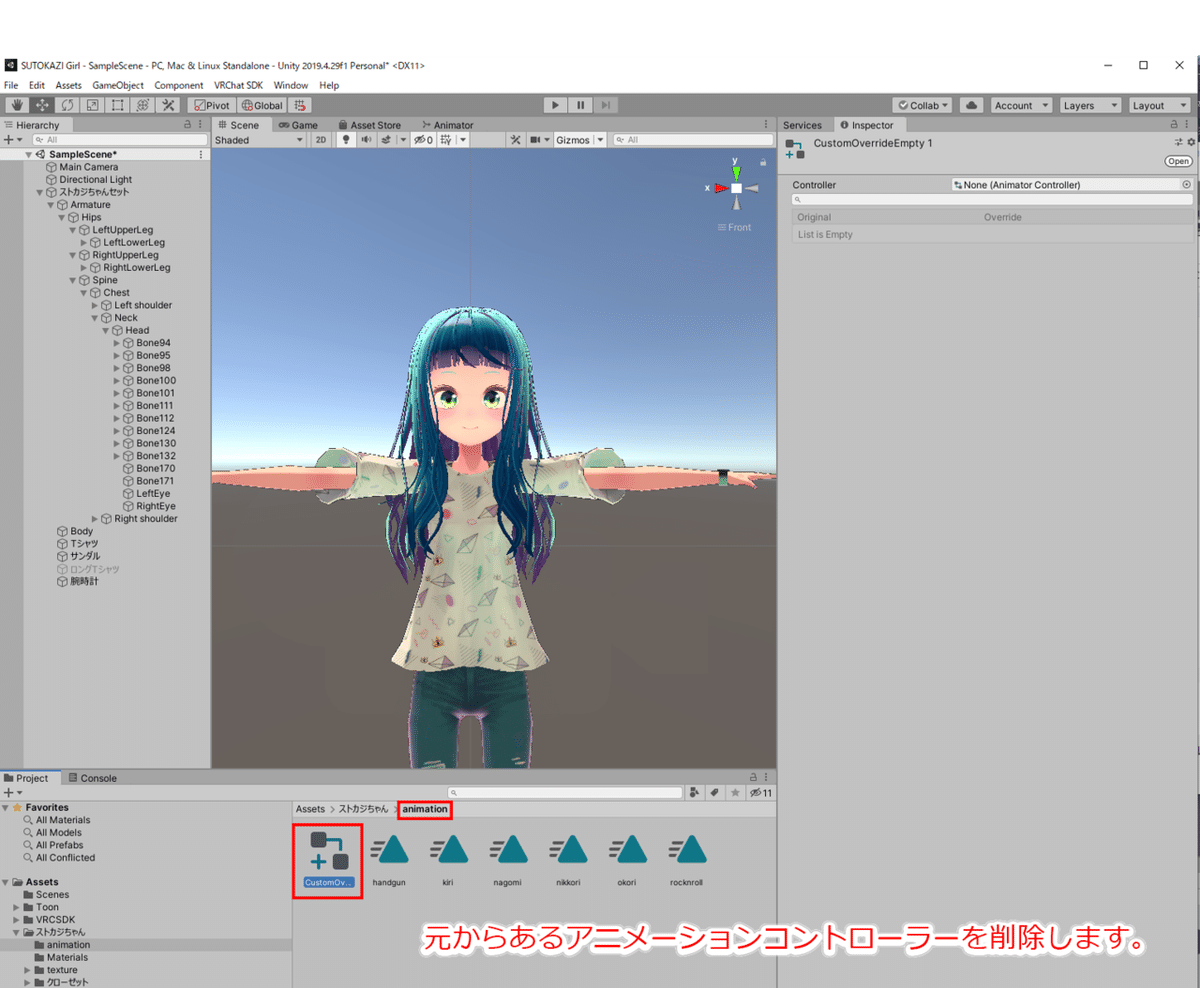Select the Rotate tool
Image resolution: width=1200 pixels, height=988 pixels.
point(67,105)
